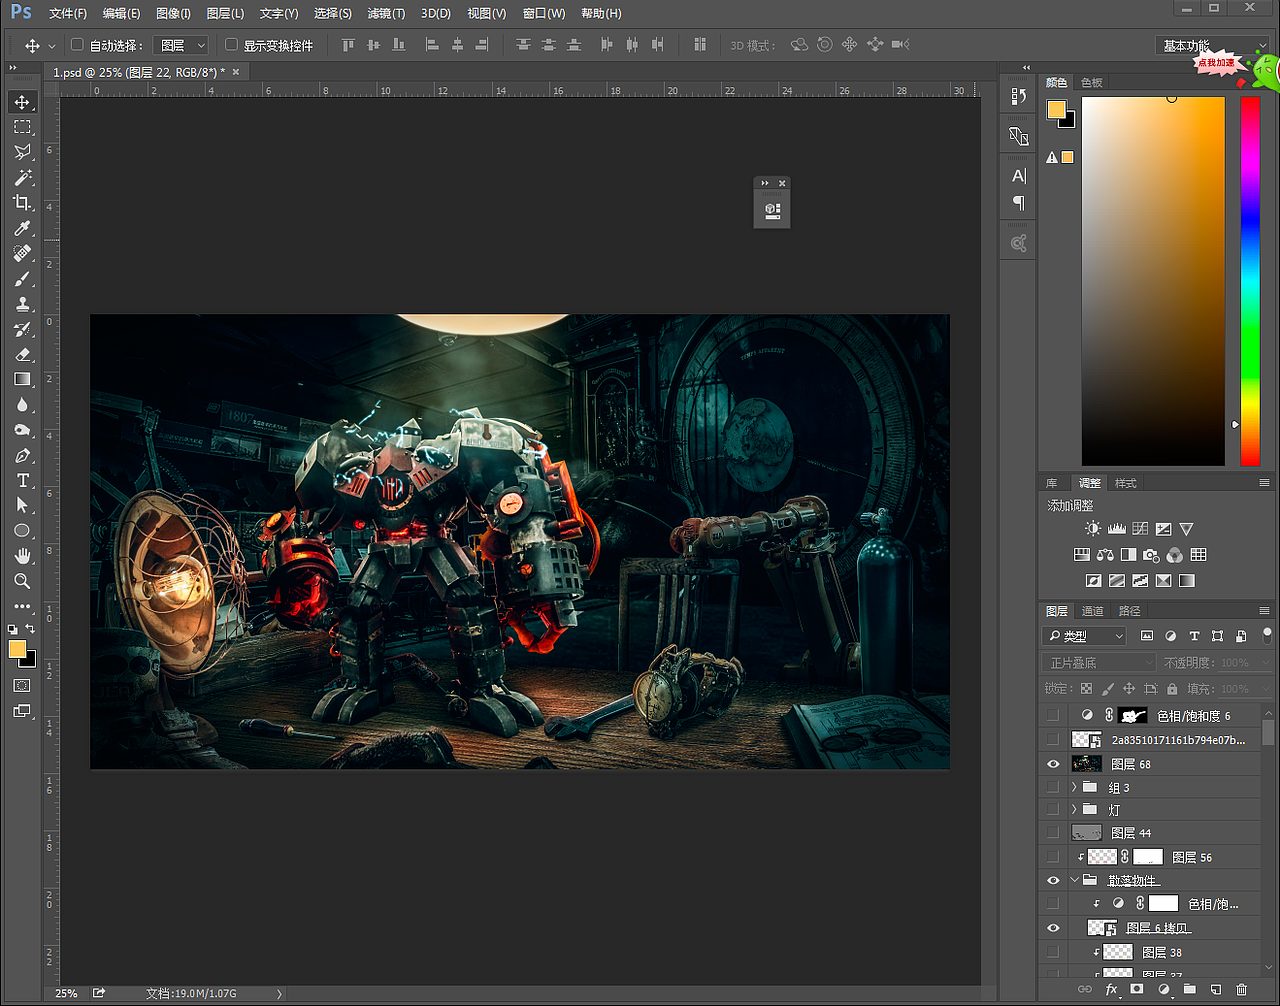Pick the Zoom tool in toolbar
1280x1006 pixels.
point(22,581)
